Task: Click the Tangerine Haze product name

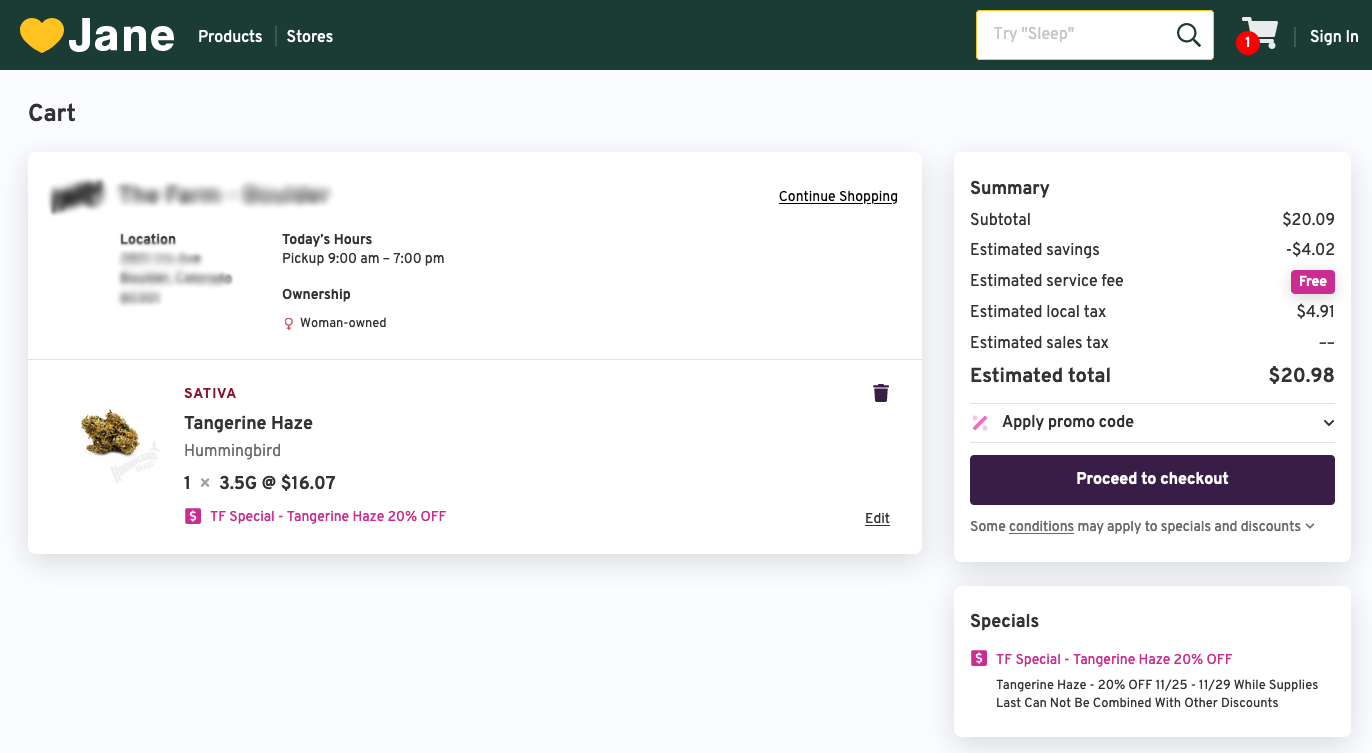Action: point(248,423)
